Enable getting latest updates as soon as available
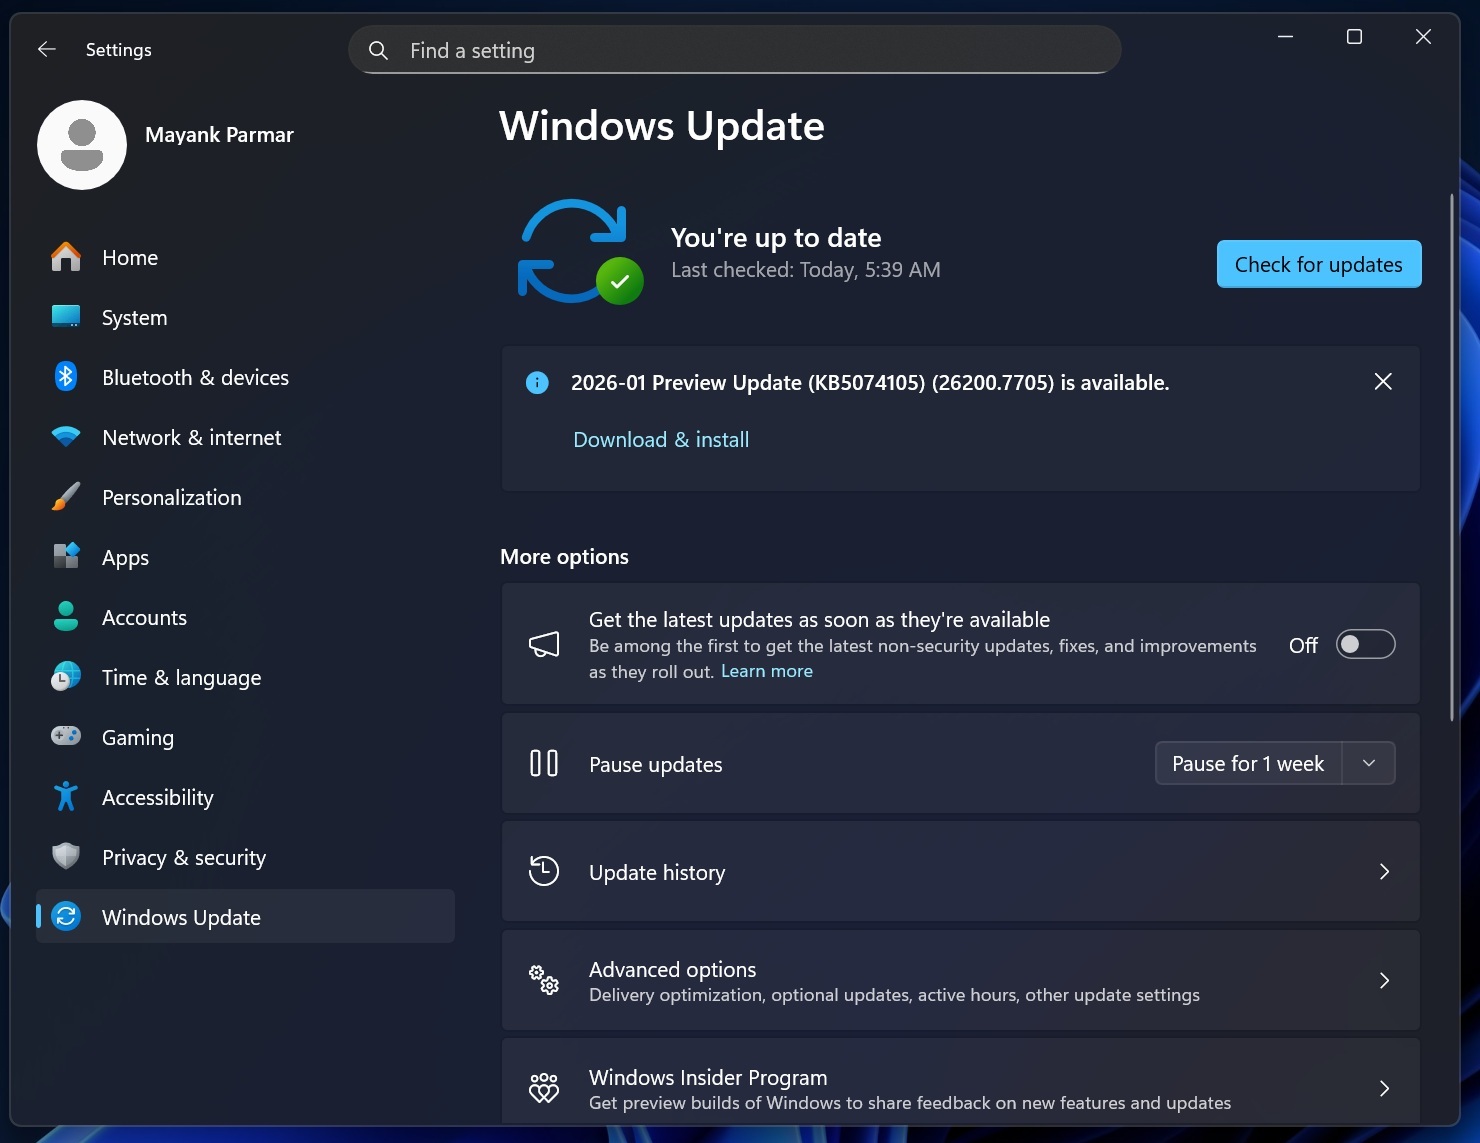The image size is (1480, 1143). pos(1366,644)
